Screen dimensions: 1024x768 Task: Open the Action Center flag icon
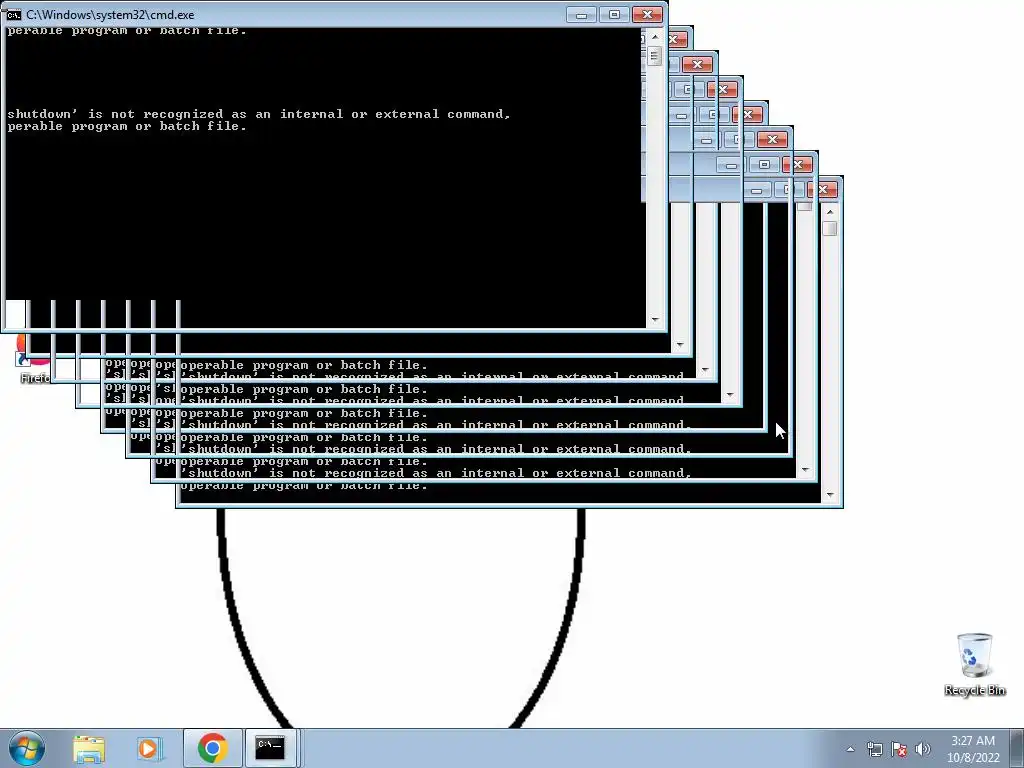(899, 749)
